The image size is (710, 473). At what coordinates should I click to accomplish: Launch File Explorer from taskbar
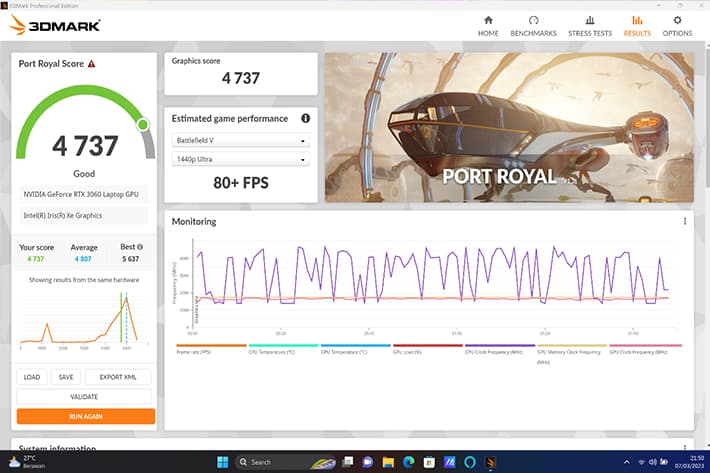point(388,462)
